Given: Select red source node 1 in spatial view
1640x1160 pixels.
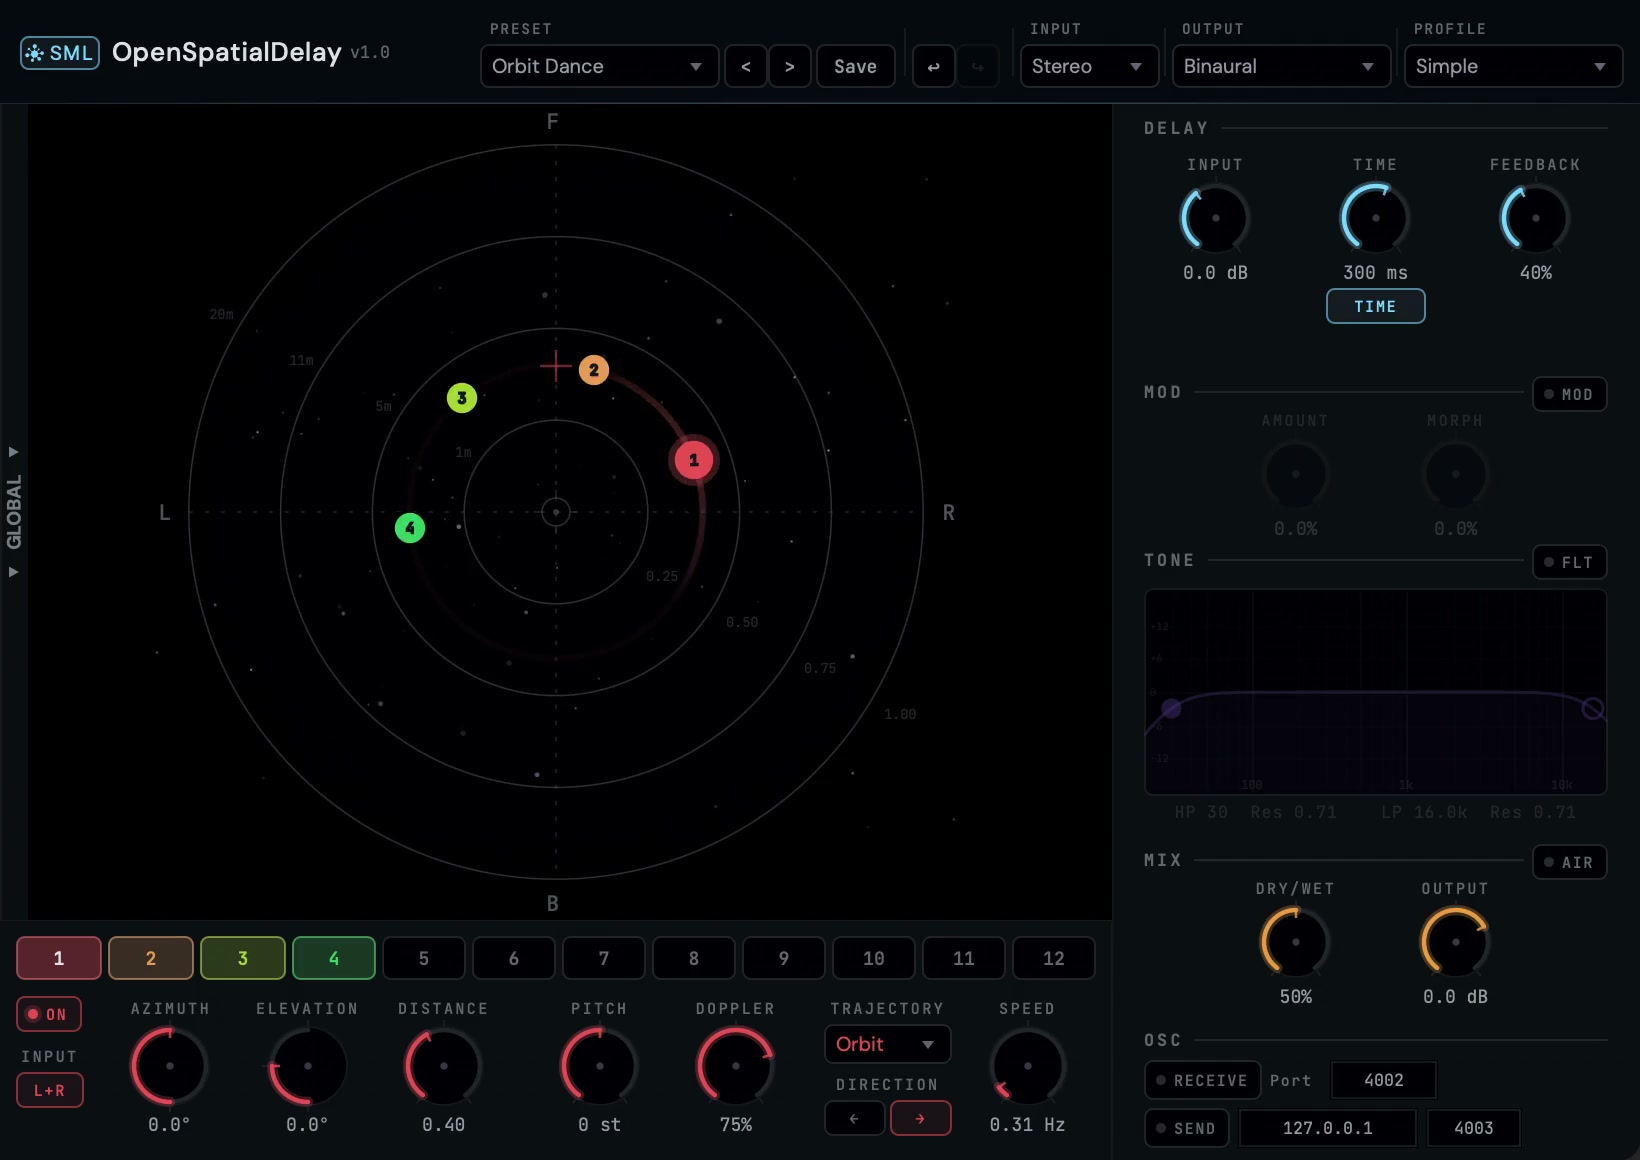Looking at the screenshot, I should coord(694,460).
